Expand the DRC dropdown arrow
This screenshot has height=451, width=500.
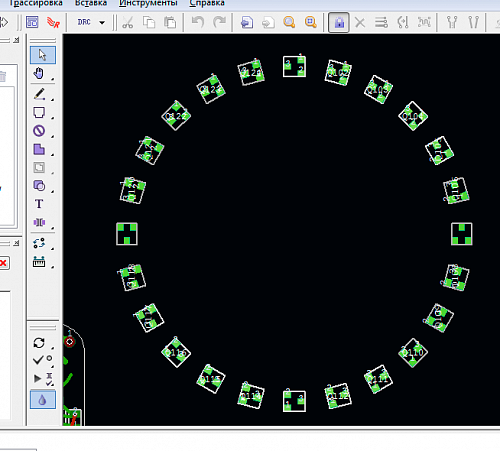pos(102,23)
